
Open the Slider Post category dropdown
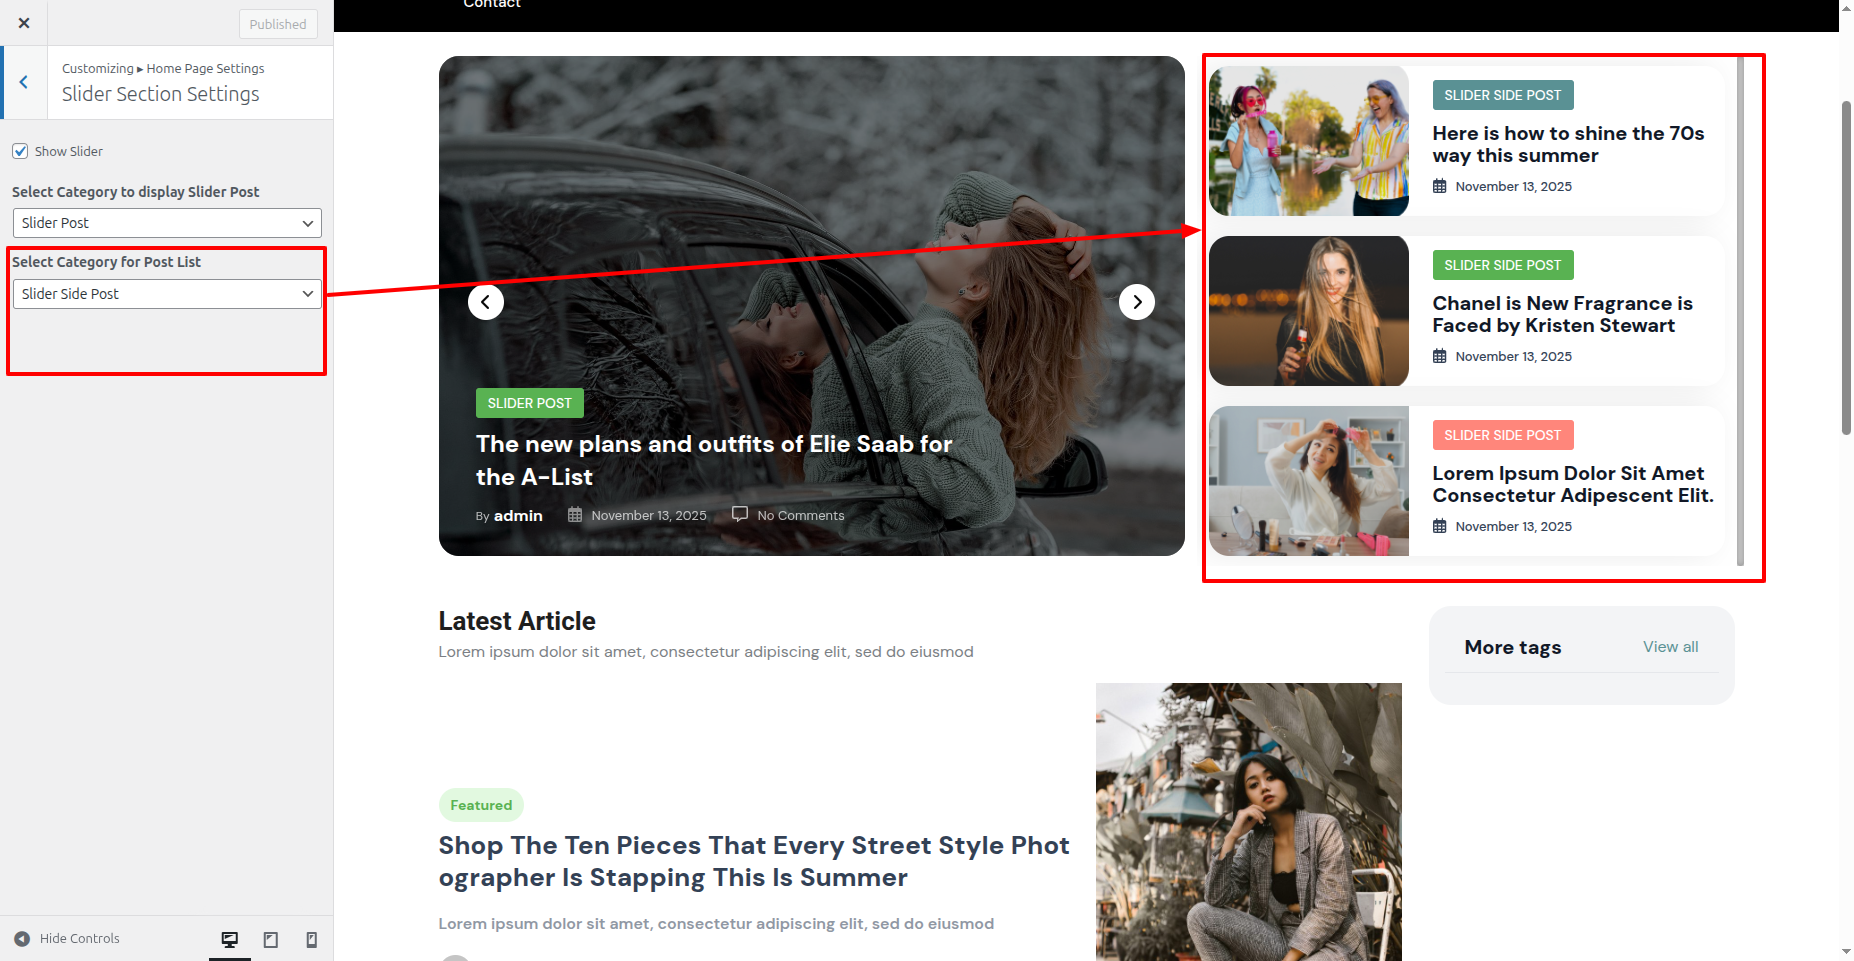pos(167,223)
